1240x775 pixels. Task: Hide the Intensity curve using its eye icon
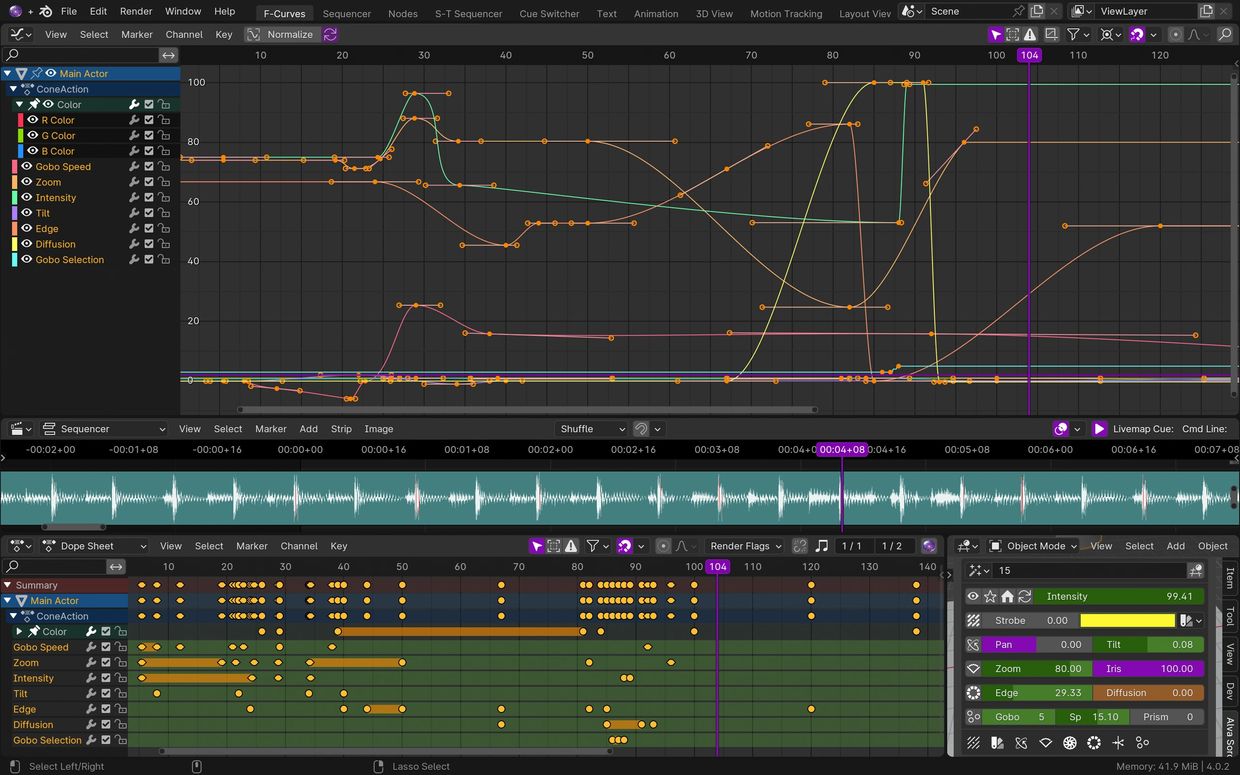(x=26, y=198)
